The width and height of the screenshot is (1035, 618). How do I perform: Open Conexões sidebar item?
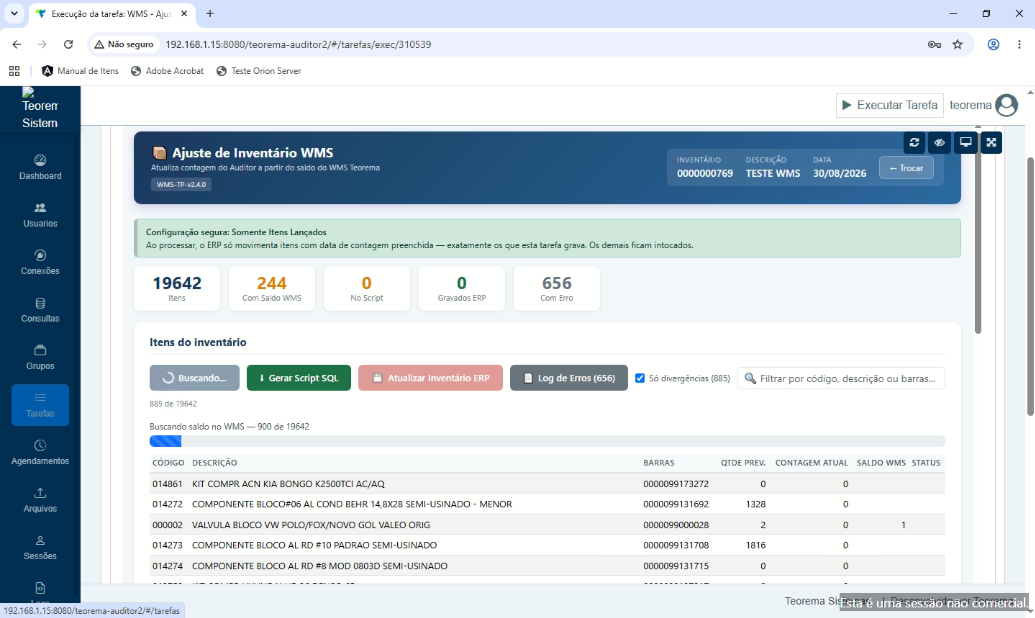click(40, 262)
